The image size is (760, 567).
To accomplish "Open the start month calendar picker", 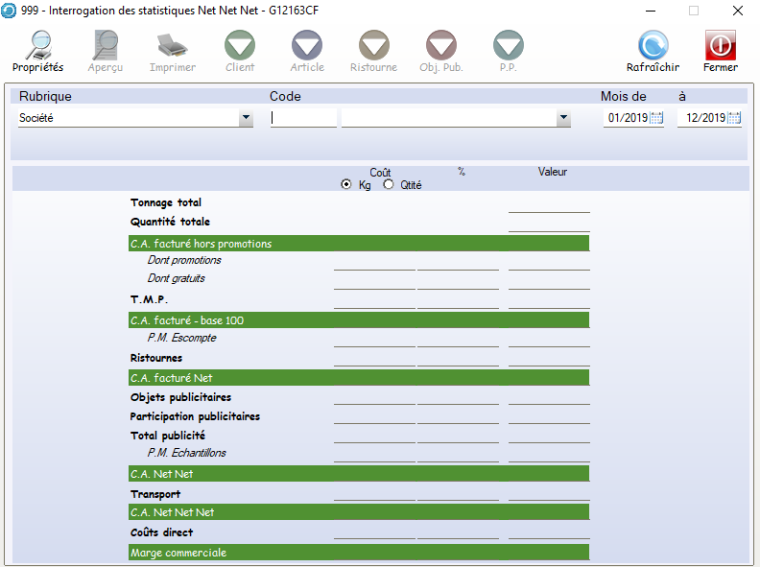I will [x=657, y=118].
